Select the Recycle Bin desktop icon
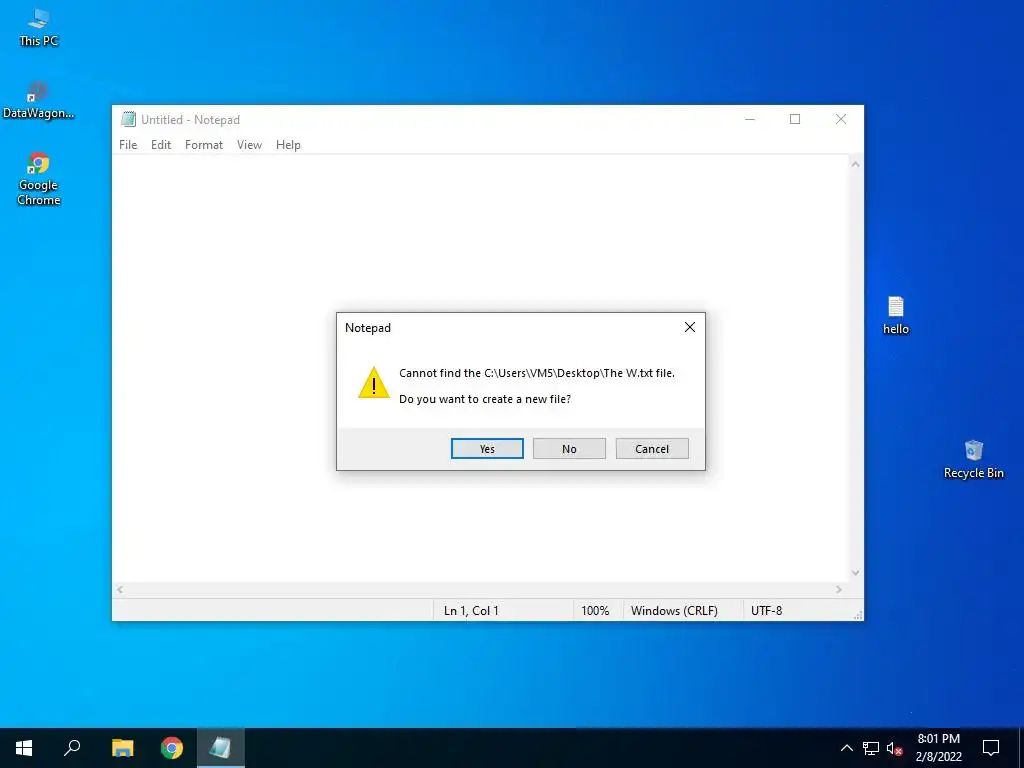 click(974, 460)
